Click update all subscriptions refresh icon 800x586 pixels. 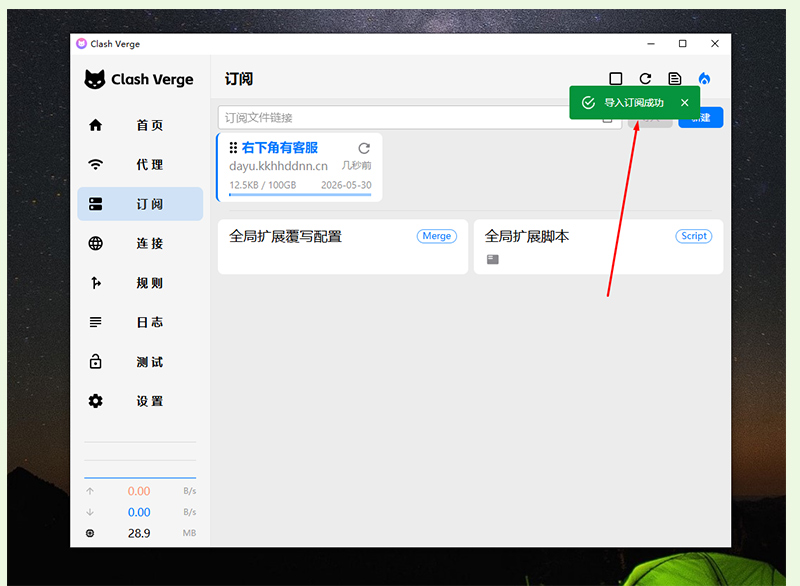[645, 79]
